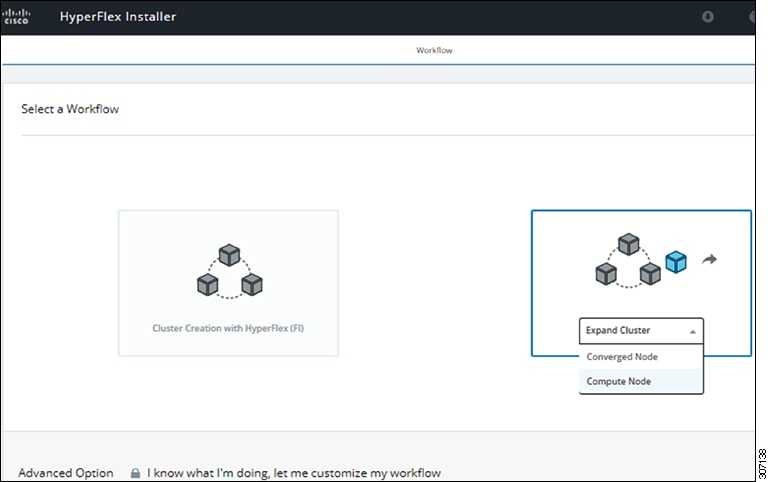Click the Select a Workflow heading

[x=70, y=109]
